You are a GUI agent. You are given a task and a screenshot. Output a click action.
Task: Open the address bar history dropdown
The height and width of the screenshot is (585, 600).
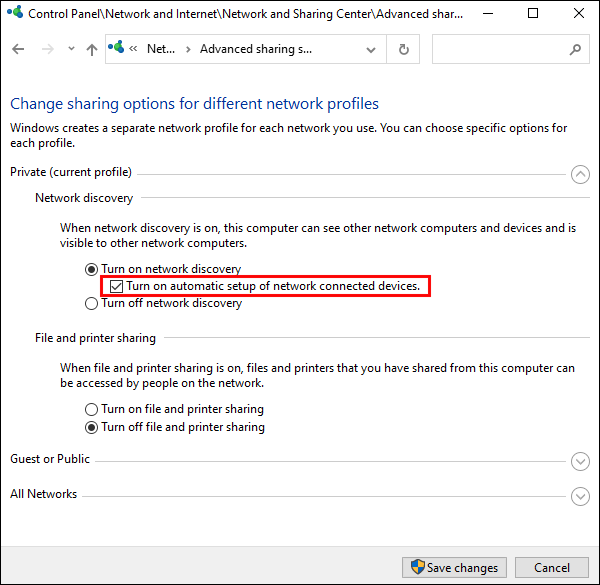coord(370,50)
